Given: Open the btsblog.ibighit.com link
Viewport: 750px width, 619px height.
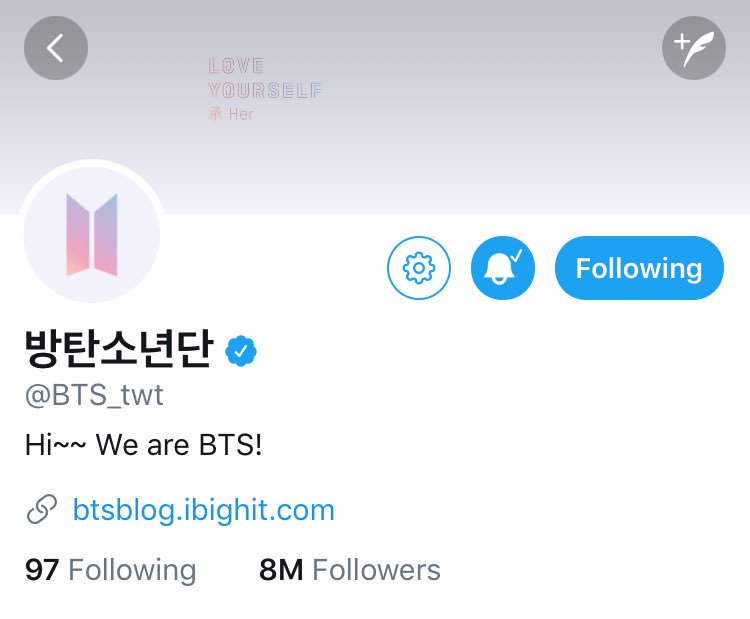Looking at the screenshot, I should 203,509.
